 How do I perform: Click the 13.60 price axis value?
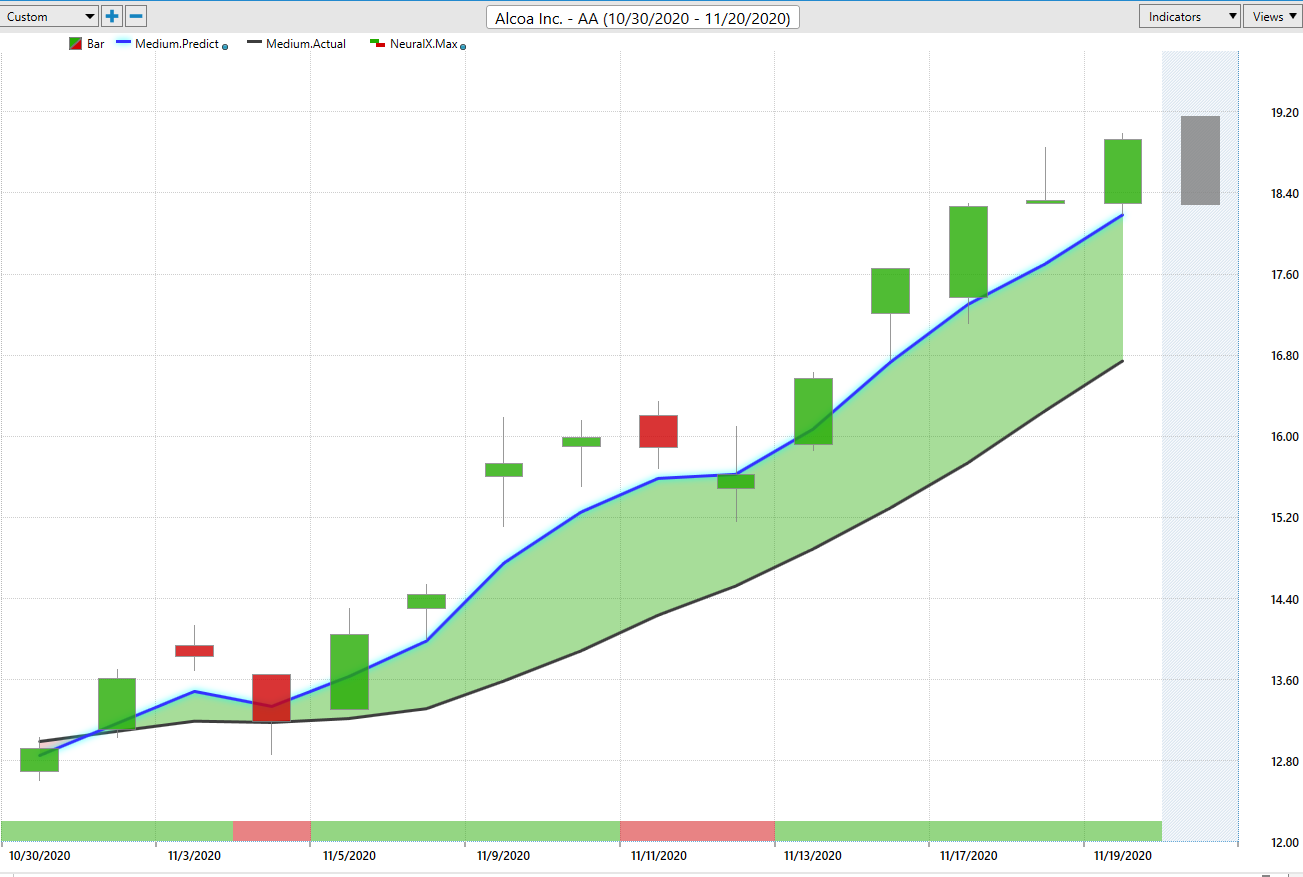[x=1284, y=681]
